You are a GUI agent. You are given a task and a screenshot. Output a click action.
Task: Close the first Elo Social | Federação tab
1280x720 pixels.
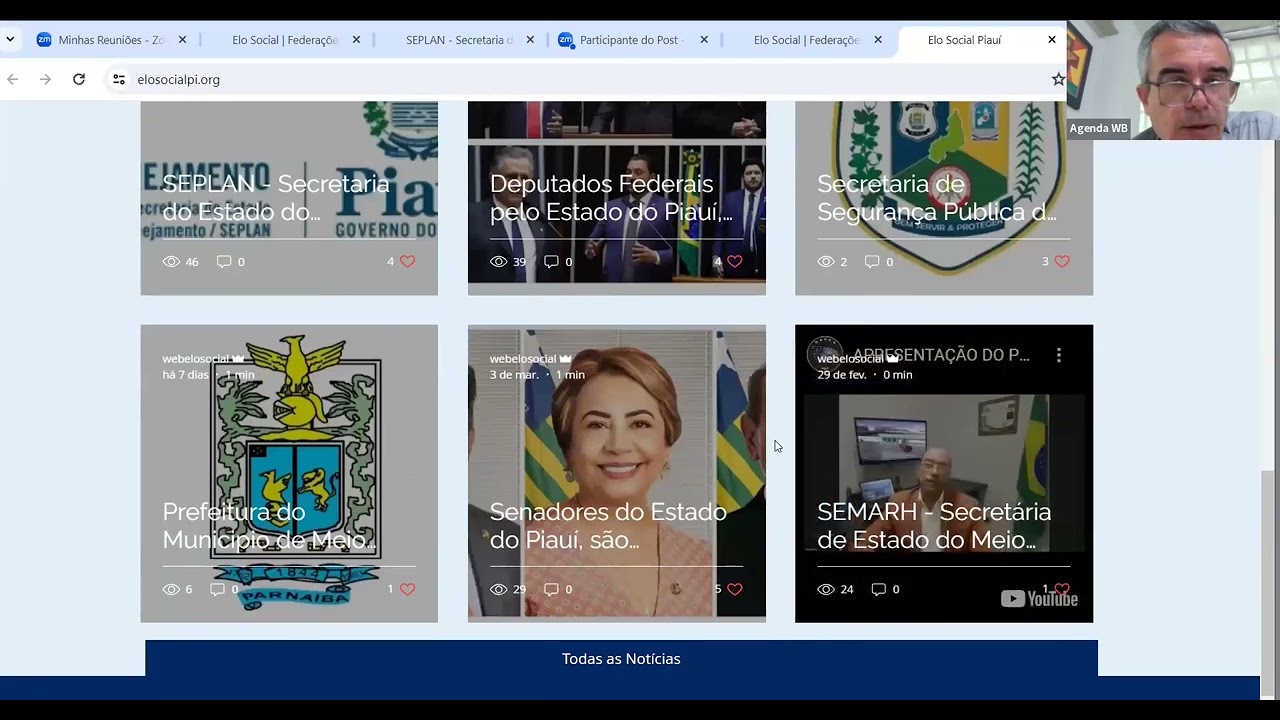pos(356,40)
